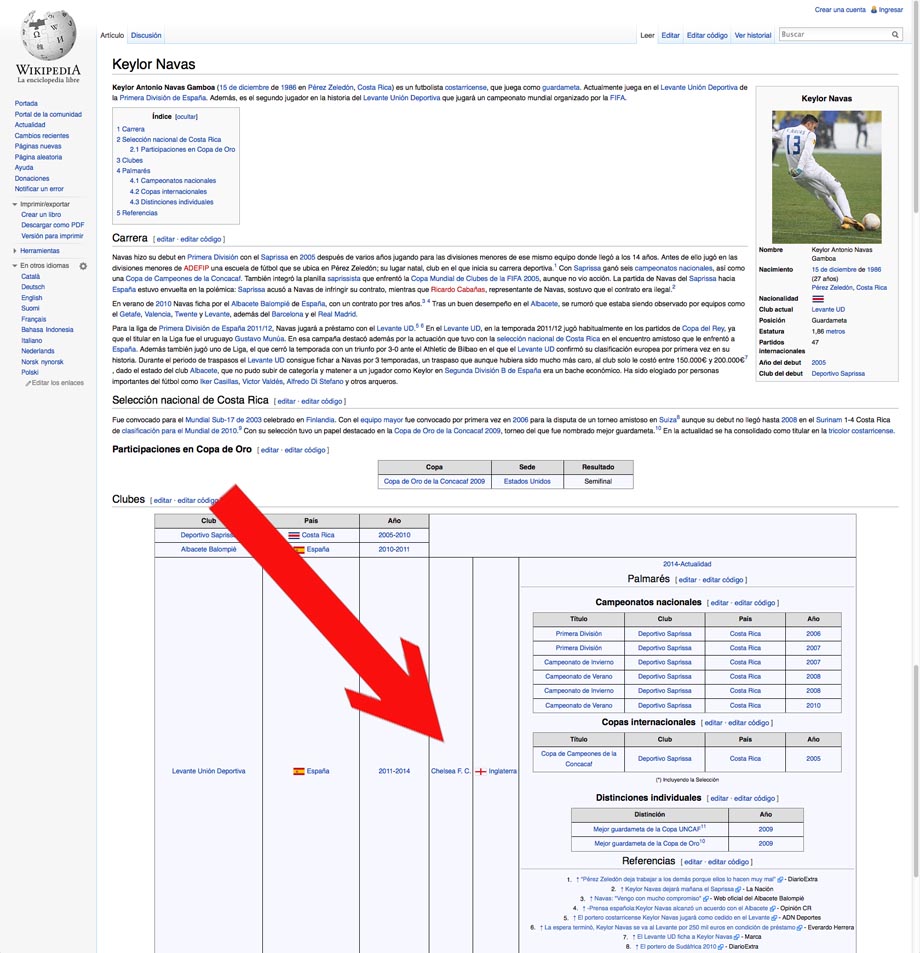Jump to 2.1 Participaciones en Copa de Oro
This screenshot has width=920, height=953.
[x=182, y=150]
